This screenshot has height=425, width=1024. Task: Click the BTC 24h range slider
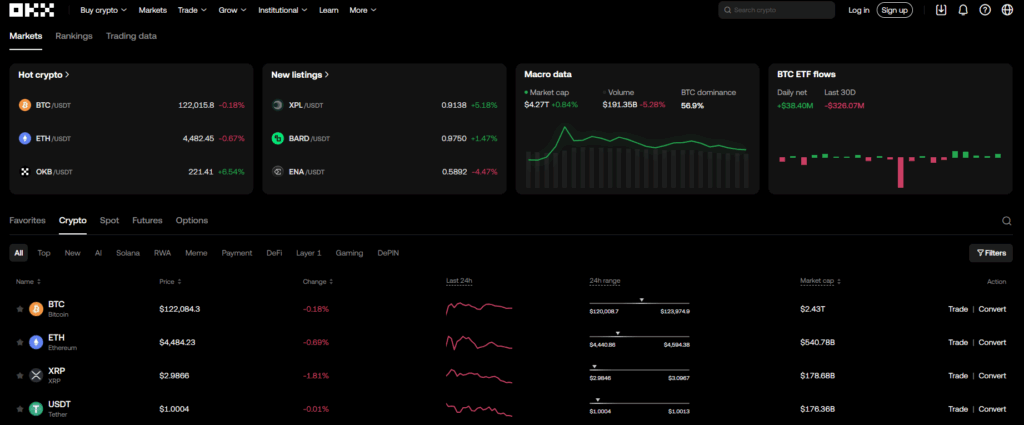tap(639, 303)
